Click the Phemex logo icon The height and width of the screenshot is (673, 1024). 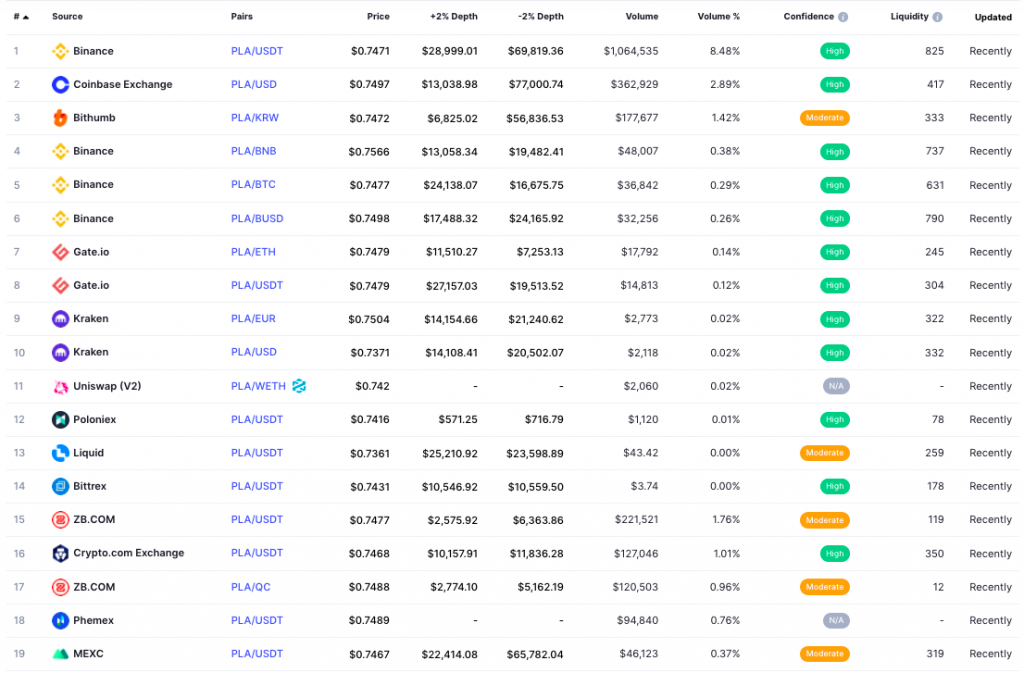pyautogui.click(x=60, y=620)
